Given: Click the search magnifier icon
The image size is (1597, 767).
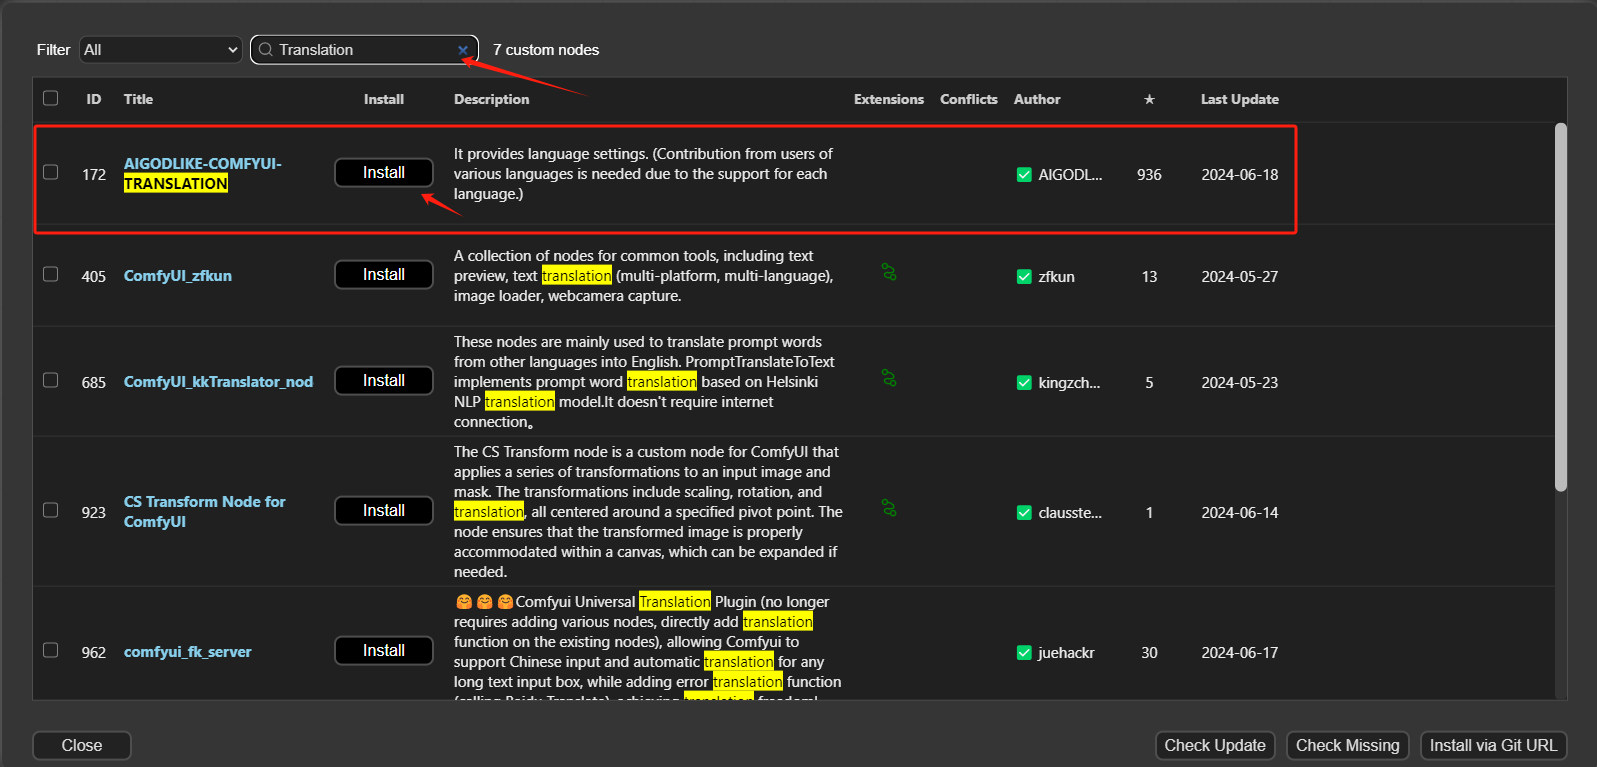Looking at the screenshot, I should pos(266,49).
